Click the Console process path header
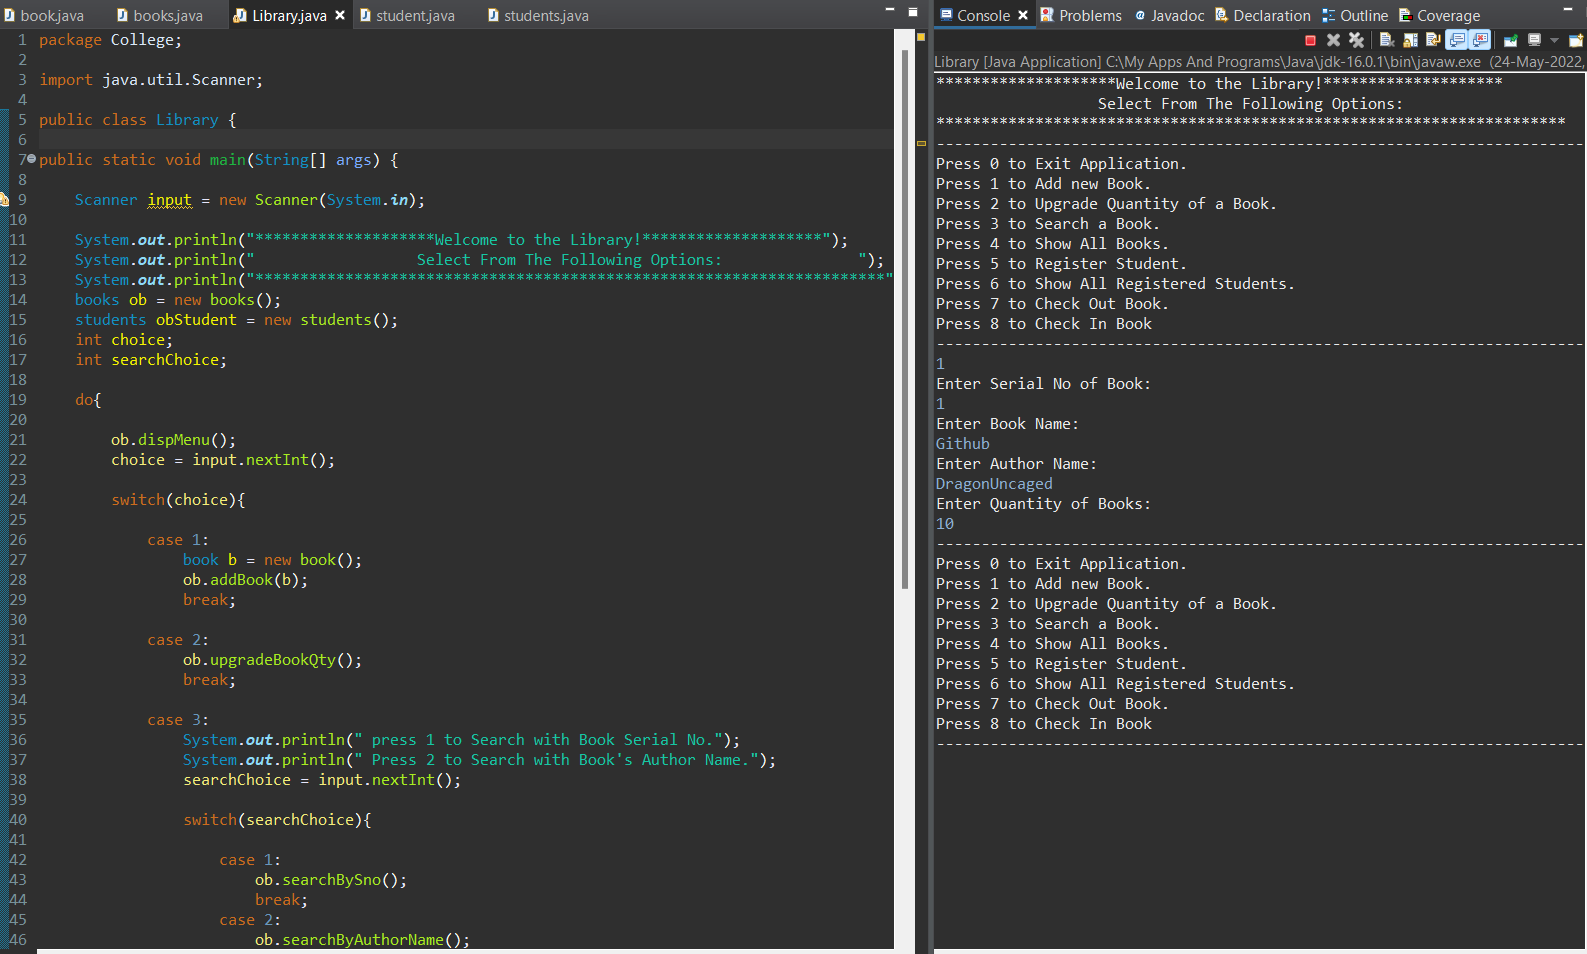This screenshot has height=954, width=1587. click(x=1259, y=62)
